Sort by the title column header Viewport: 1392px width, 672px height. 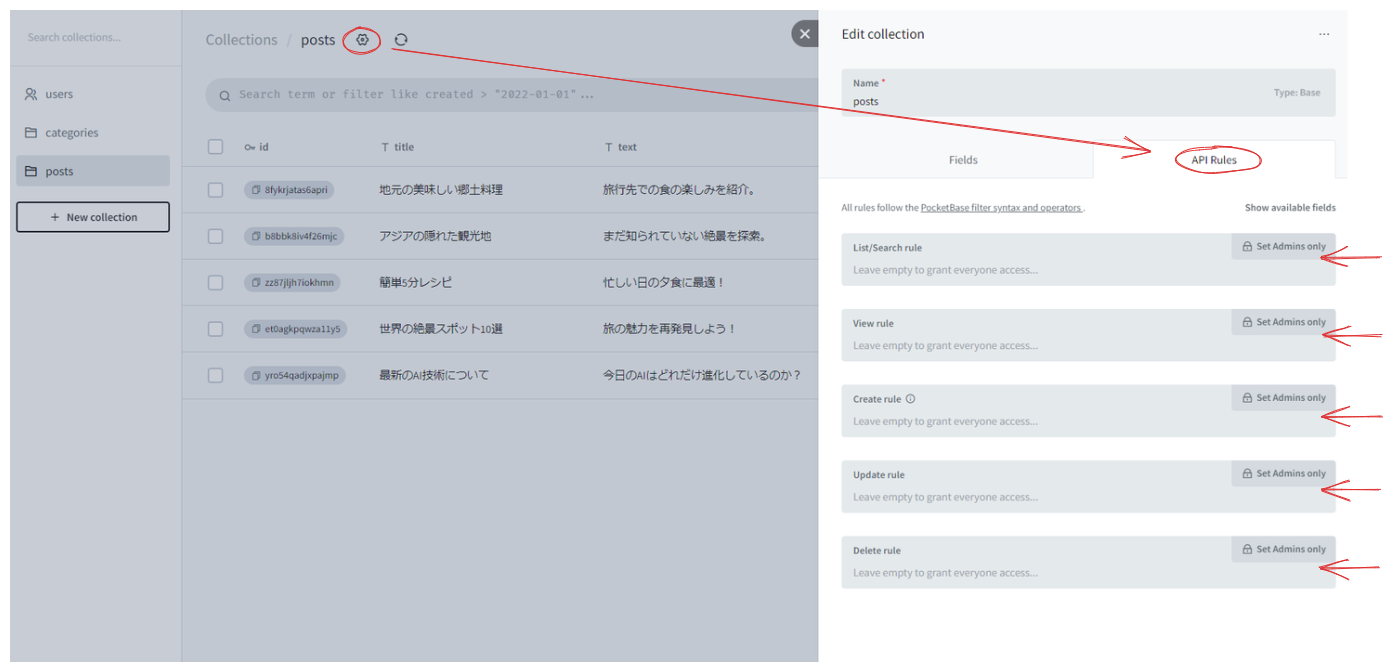[397, 147]
